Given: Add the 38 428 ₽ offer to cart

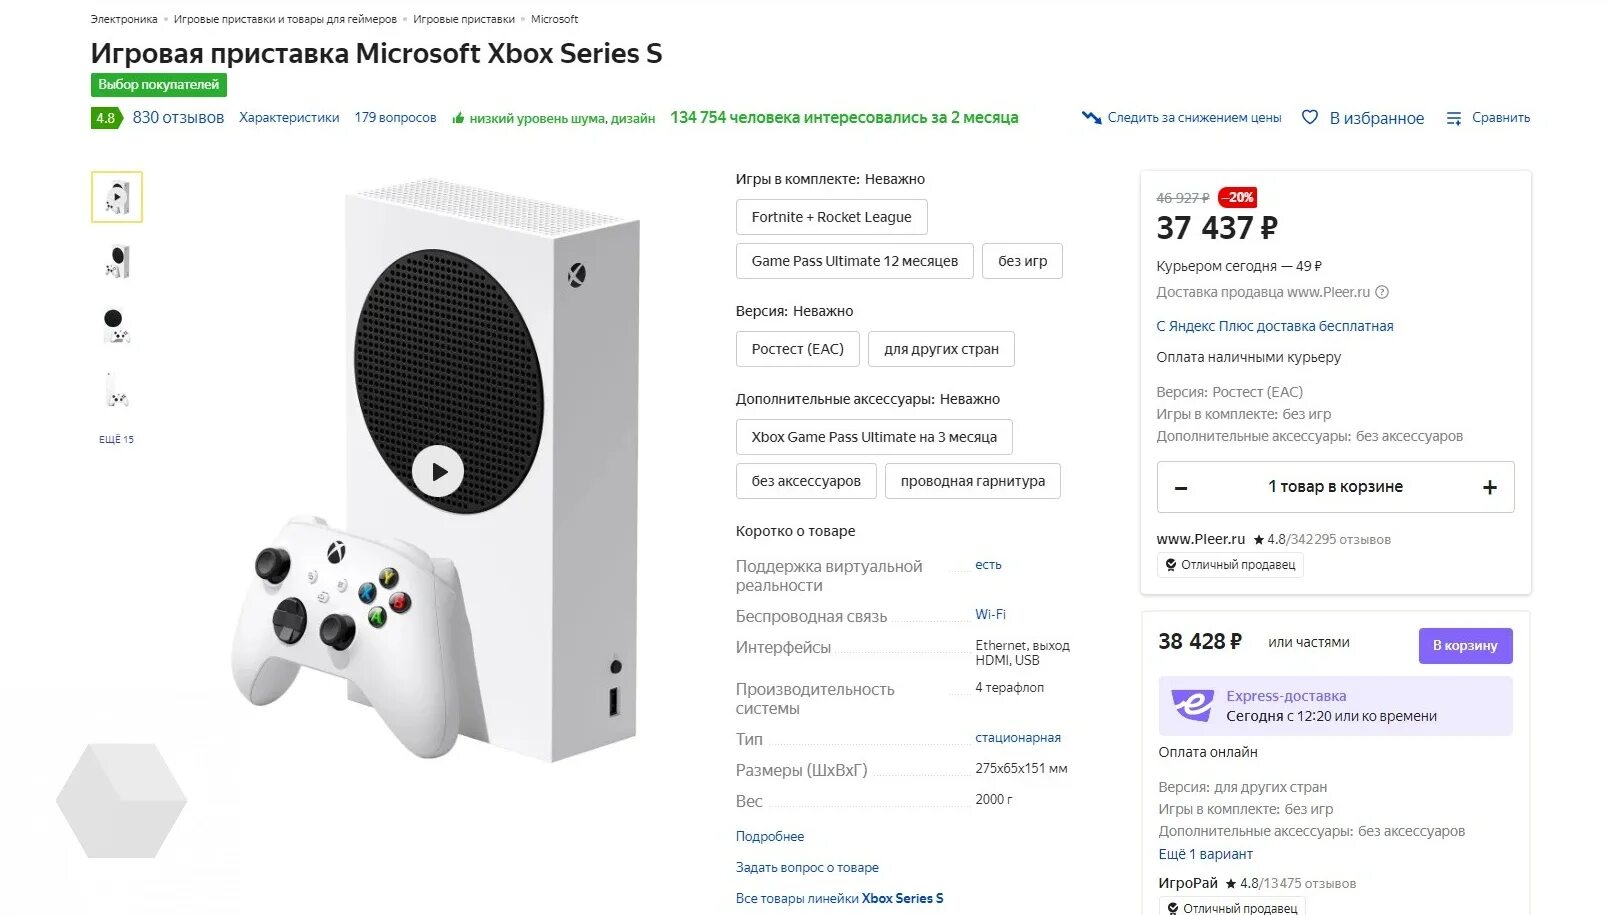Looking at the screenshot, I should pos(1465,645).
